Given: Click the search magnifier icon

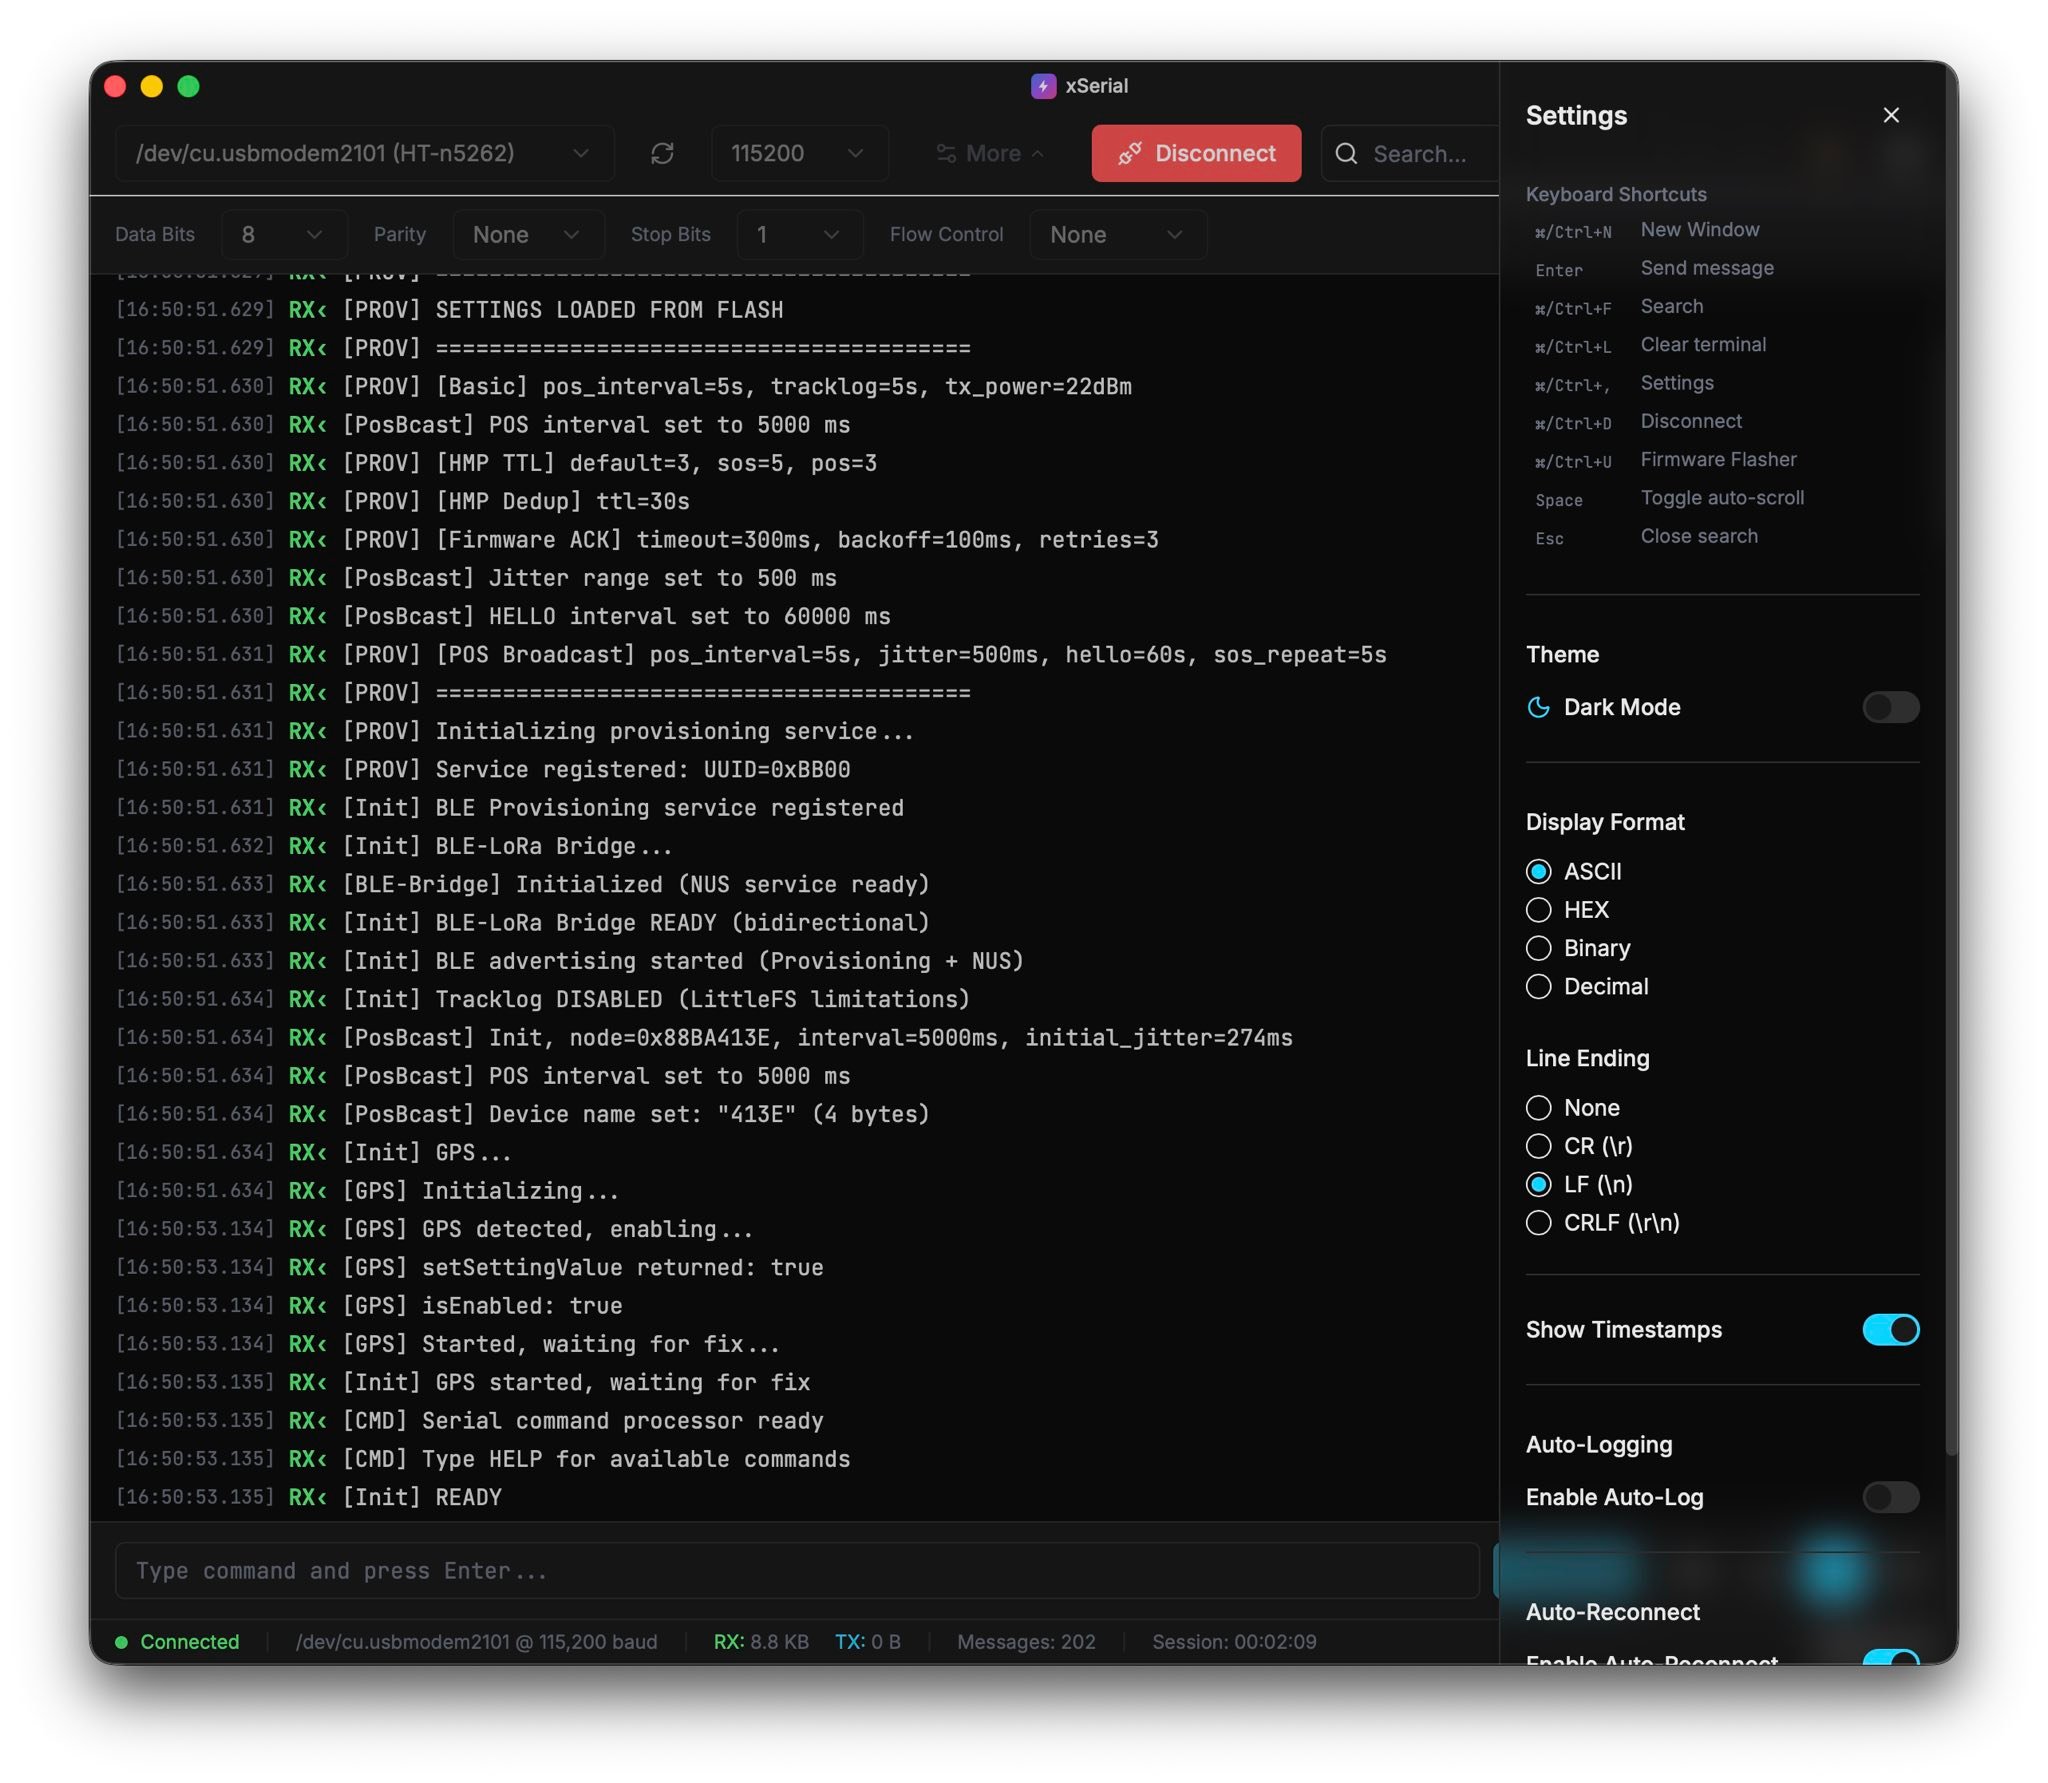Looking at the screenshot, I should (1346, 153).
